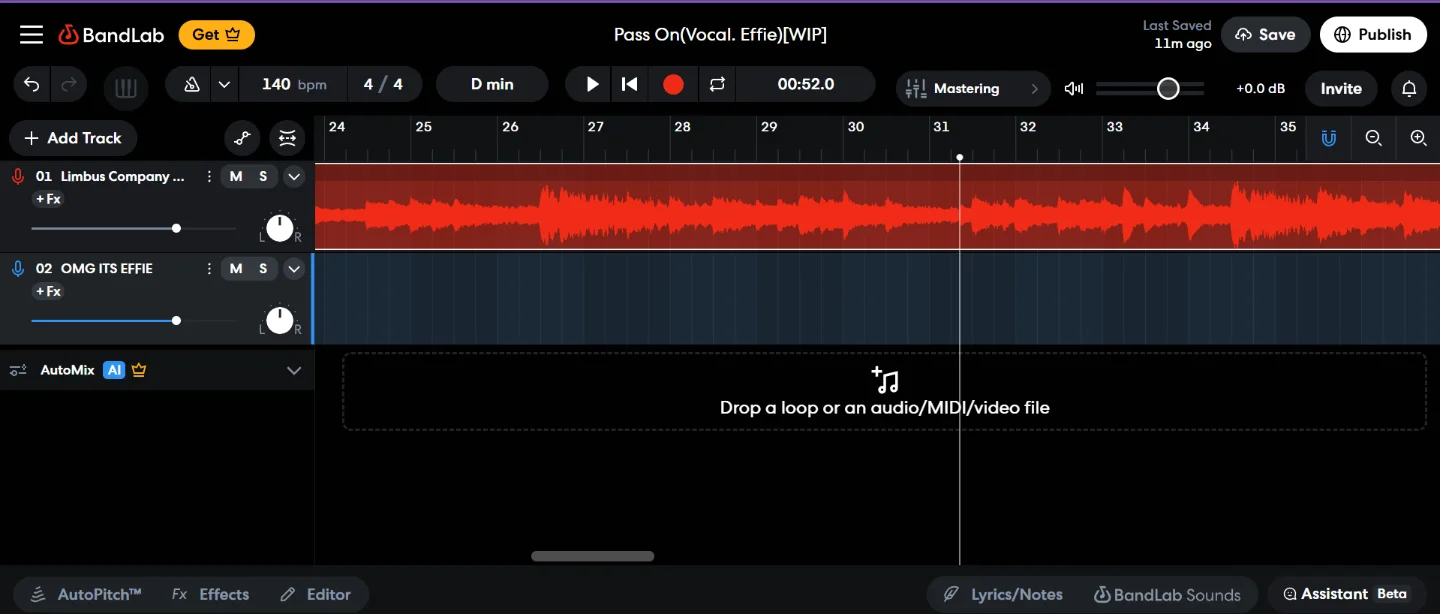Image resolution: width=1440 pixels, height=614 pixels.
Task: Click the 00:52.0 time display
Action: [x=805, y=84]
